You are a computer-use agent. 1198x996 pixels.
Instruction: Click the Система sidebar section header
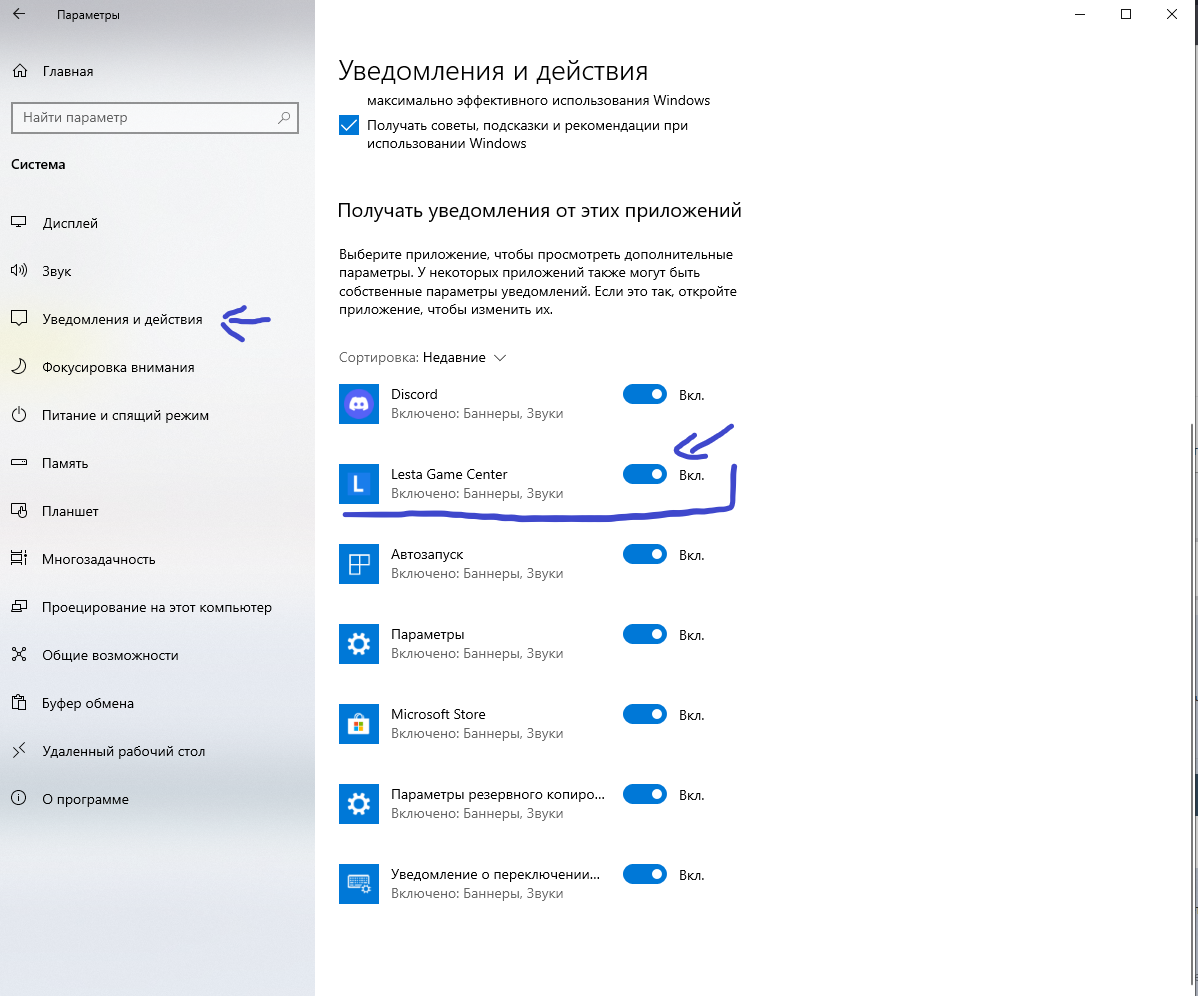click(x=38, y=164)
